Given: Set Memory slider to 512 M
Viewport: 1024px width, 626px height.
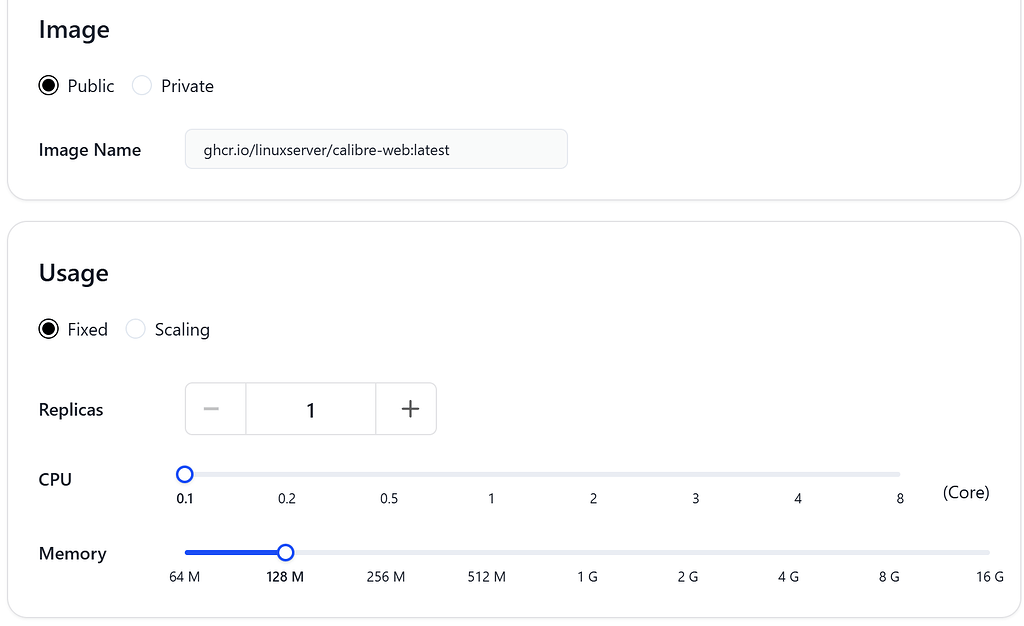Looking at the screenshot, I should pos(487,553).
